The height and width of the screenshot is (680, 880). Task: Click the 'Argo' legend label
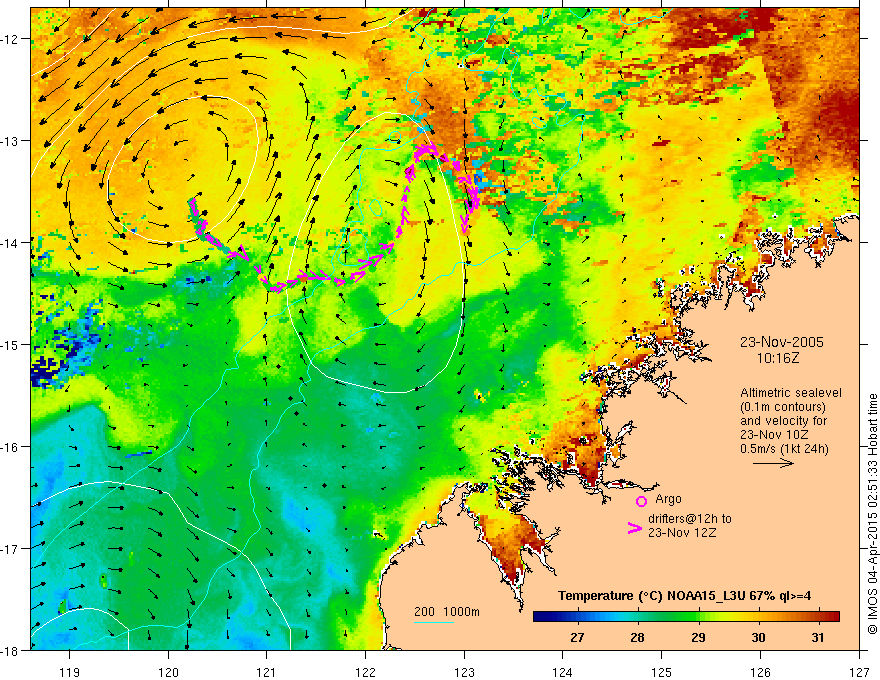(668, 499)
